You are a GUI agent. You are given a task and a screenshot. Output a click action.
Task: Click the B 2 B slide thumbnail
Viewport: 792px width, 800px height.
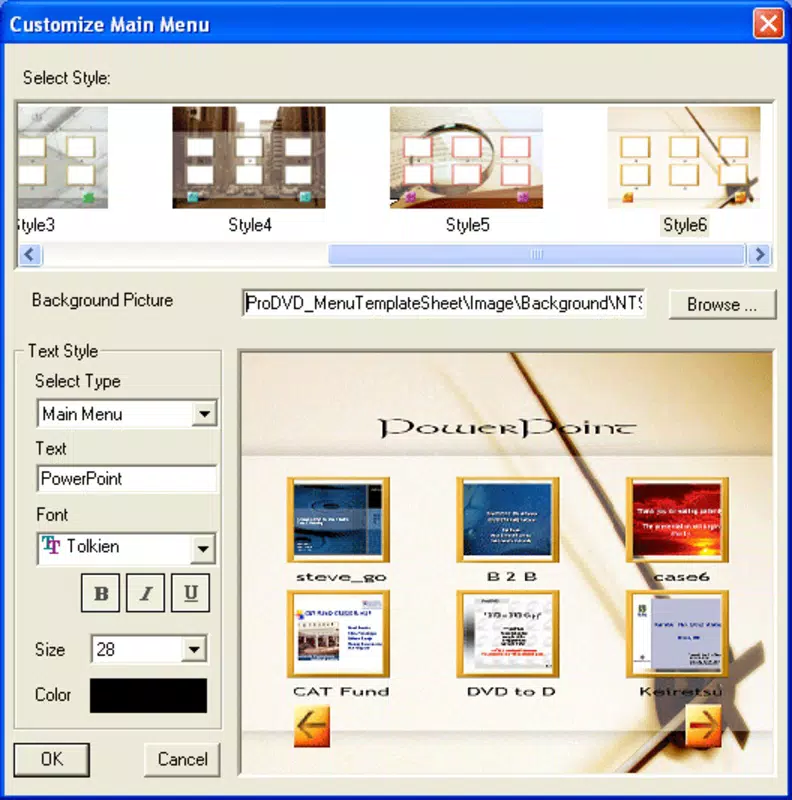point(508,520)
